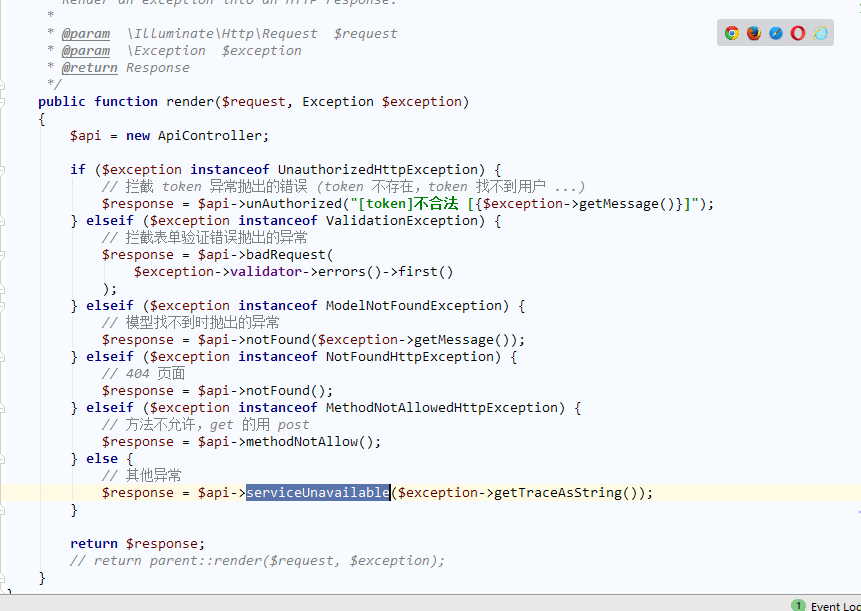
Task: Click the first @param doc tag
Action: [x=86, y=33]
